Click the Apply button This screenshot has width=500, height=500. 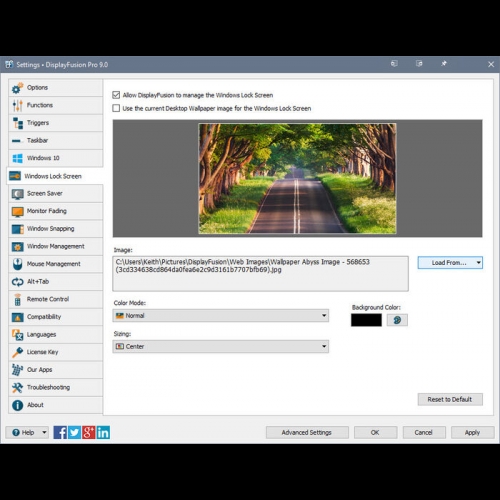coord(472,433)
